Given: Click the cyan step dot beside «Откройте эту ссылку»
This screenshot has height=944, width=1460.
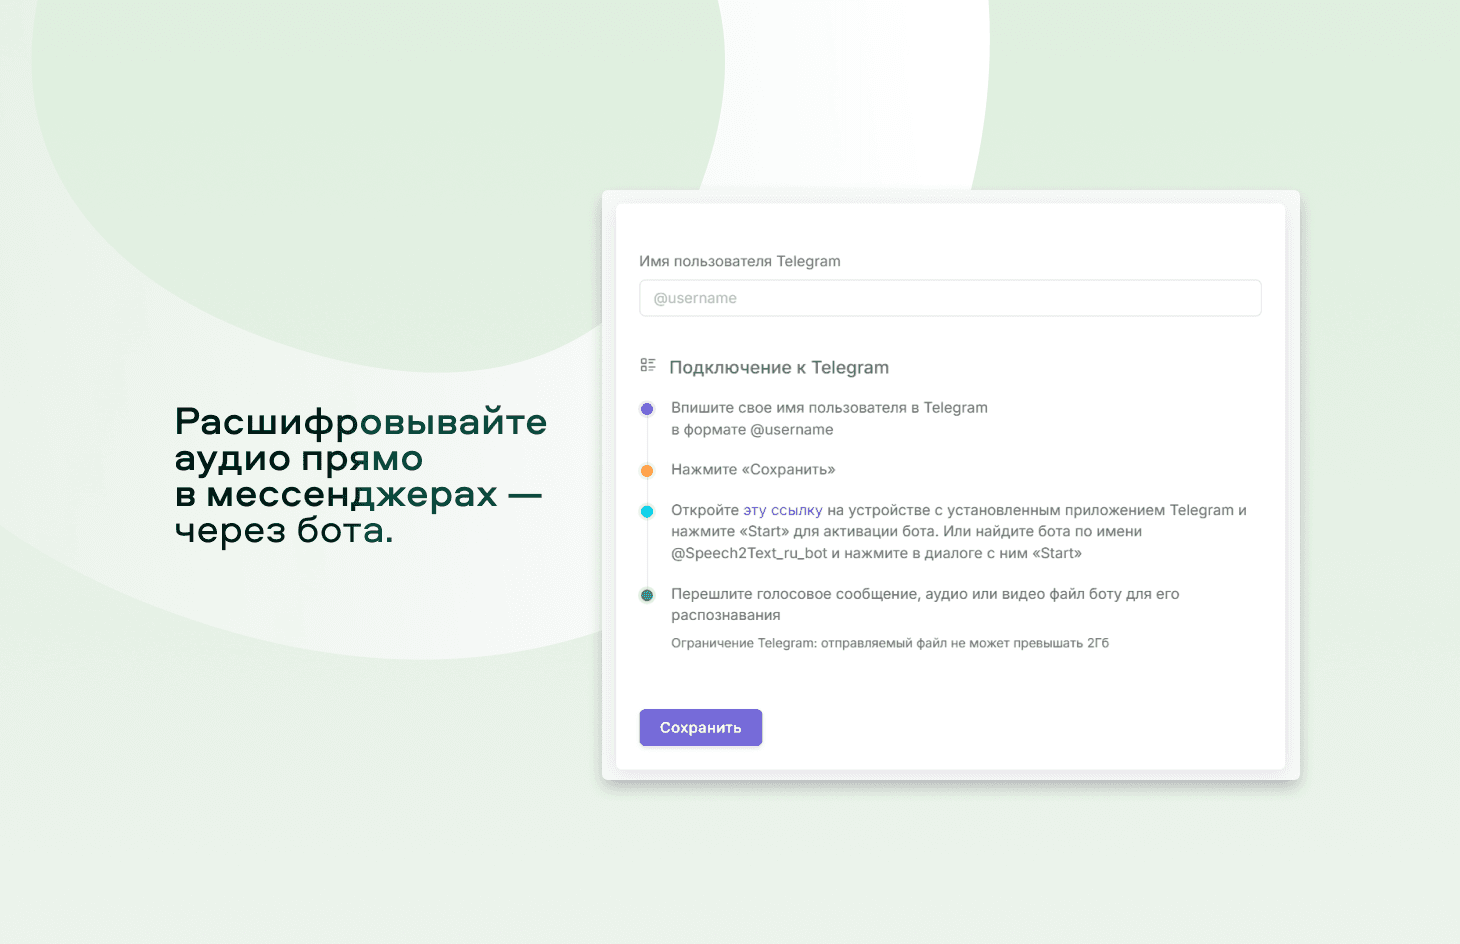Looking at the screenshot, I should (x=647, y=512).
